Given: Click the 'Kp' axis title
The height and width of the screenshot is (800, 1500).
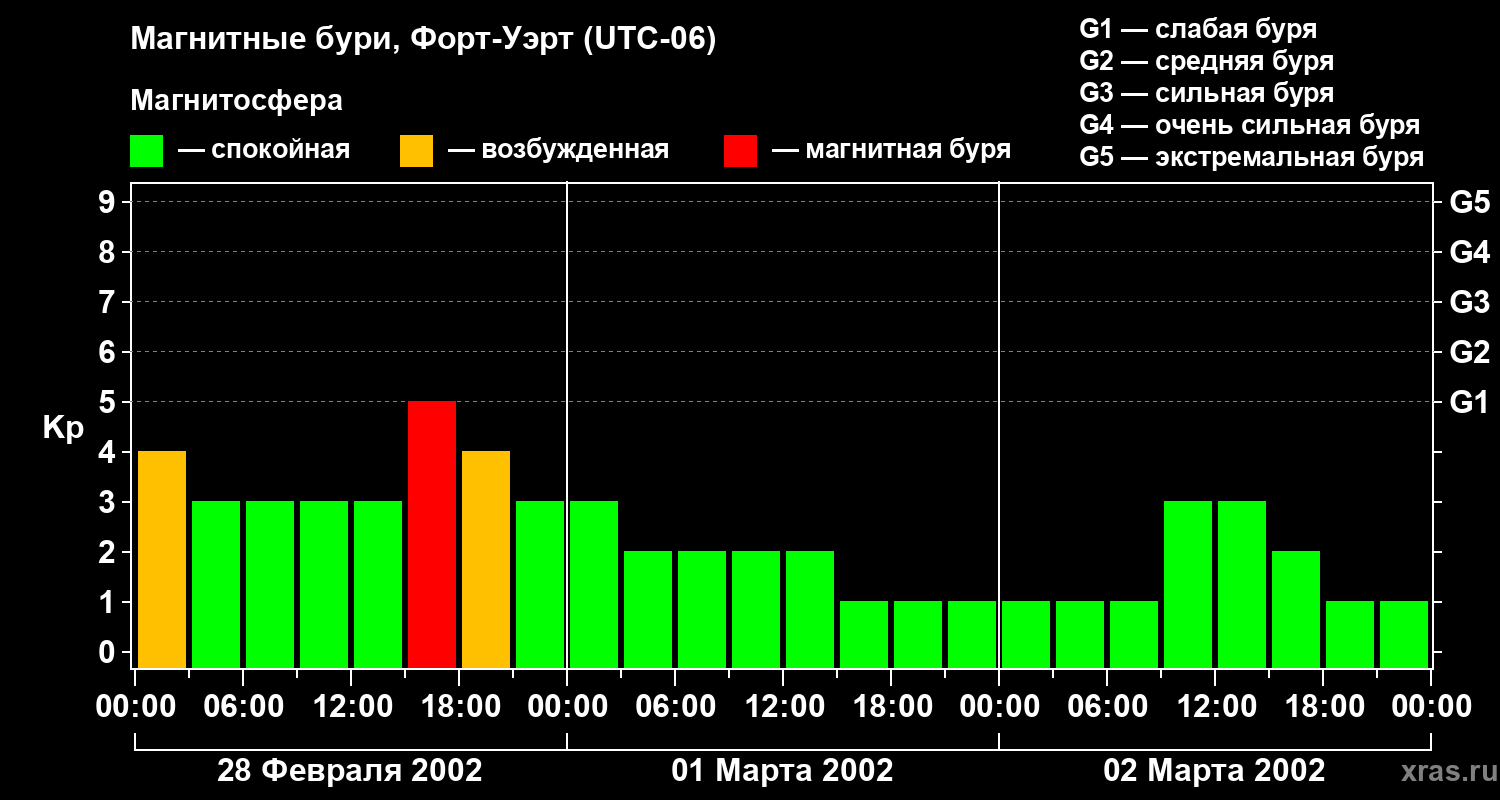Looking at the screenshot, I should (63, 427).
